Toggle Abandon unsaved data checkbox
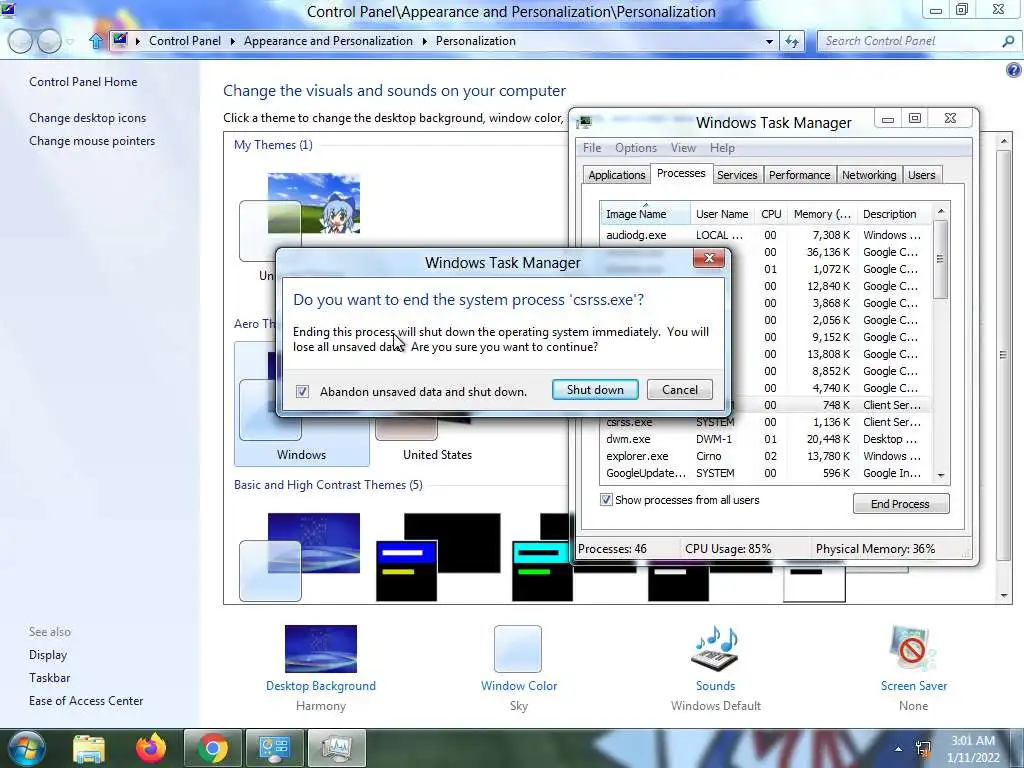 click(x=302, y=391)
